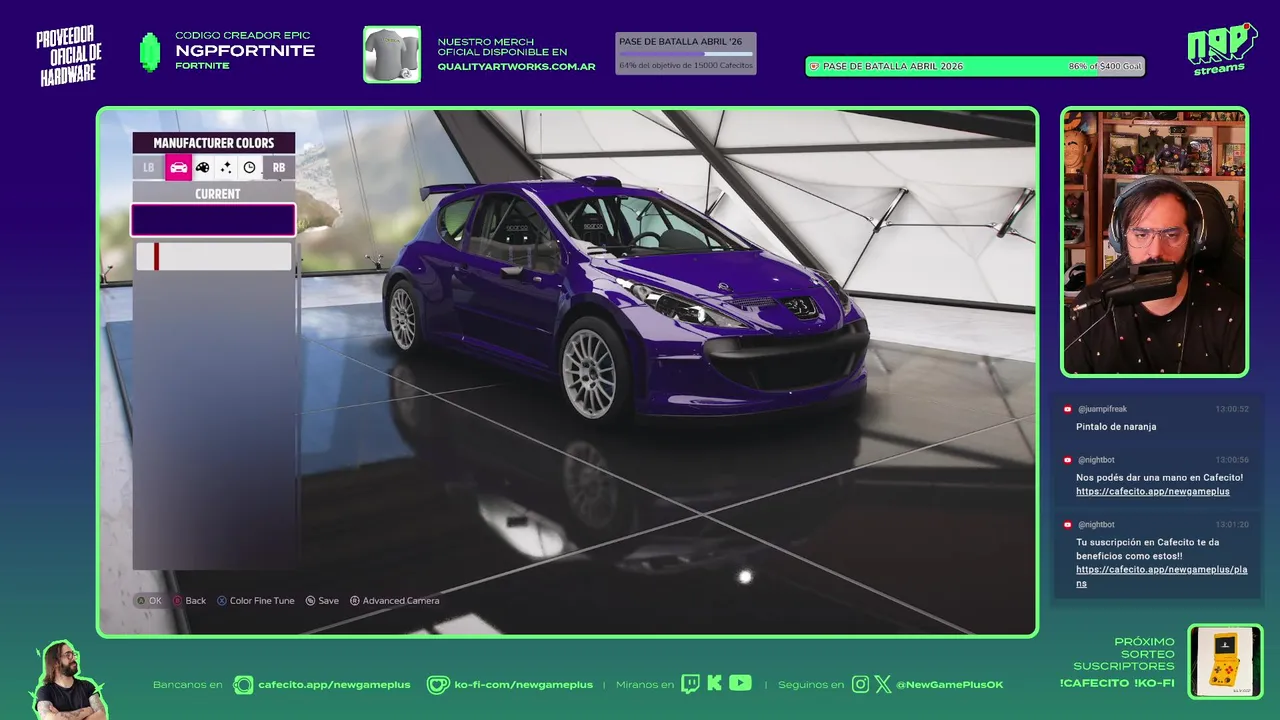Viewport: 1280px width, 720px height.
Task: Click the Ko-fi cup icon in footer
Action: coord(438,685)
